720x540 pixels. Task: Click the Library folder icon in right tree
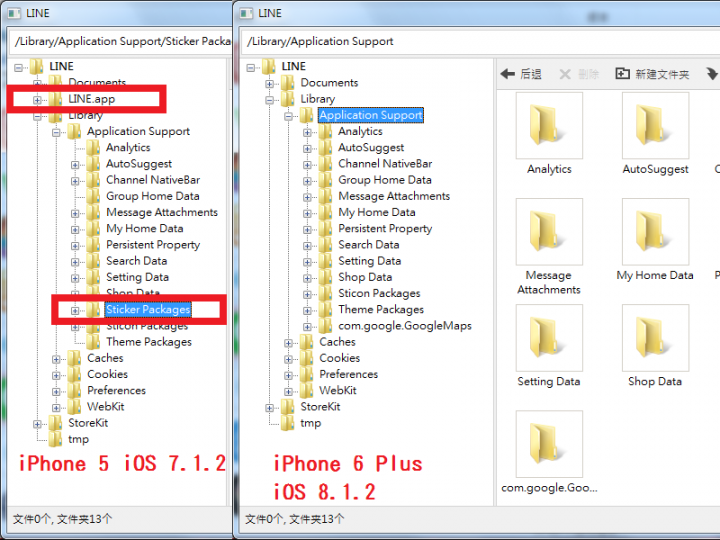pyautogui.click(x=287, y=99)
